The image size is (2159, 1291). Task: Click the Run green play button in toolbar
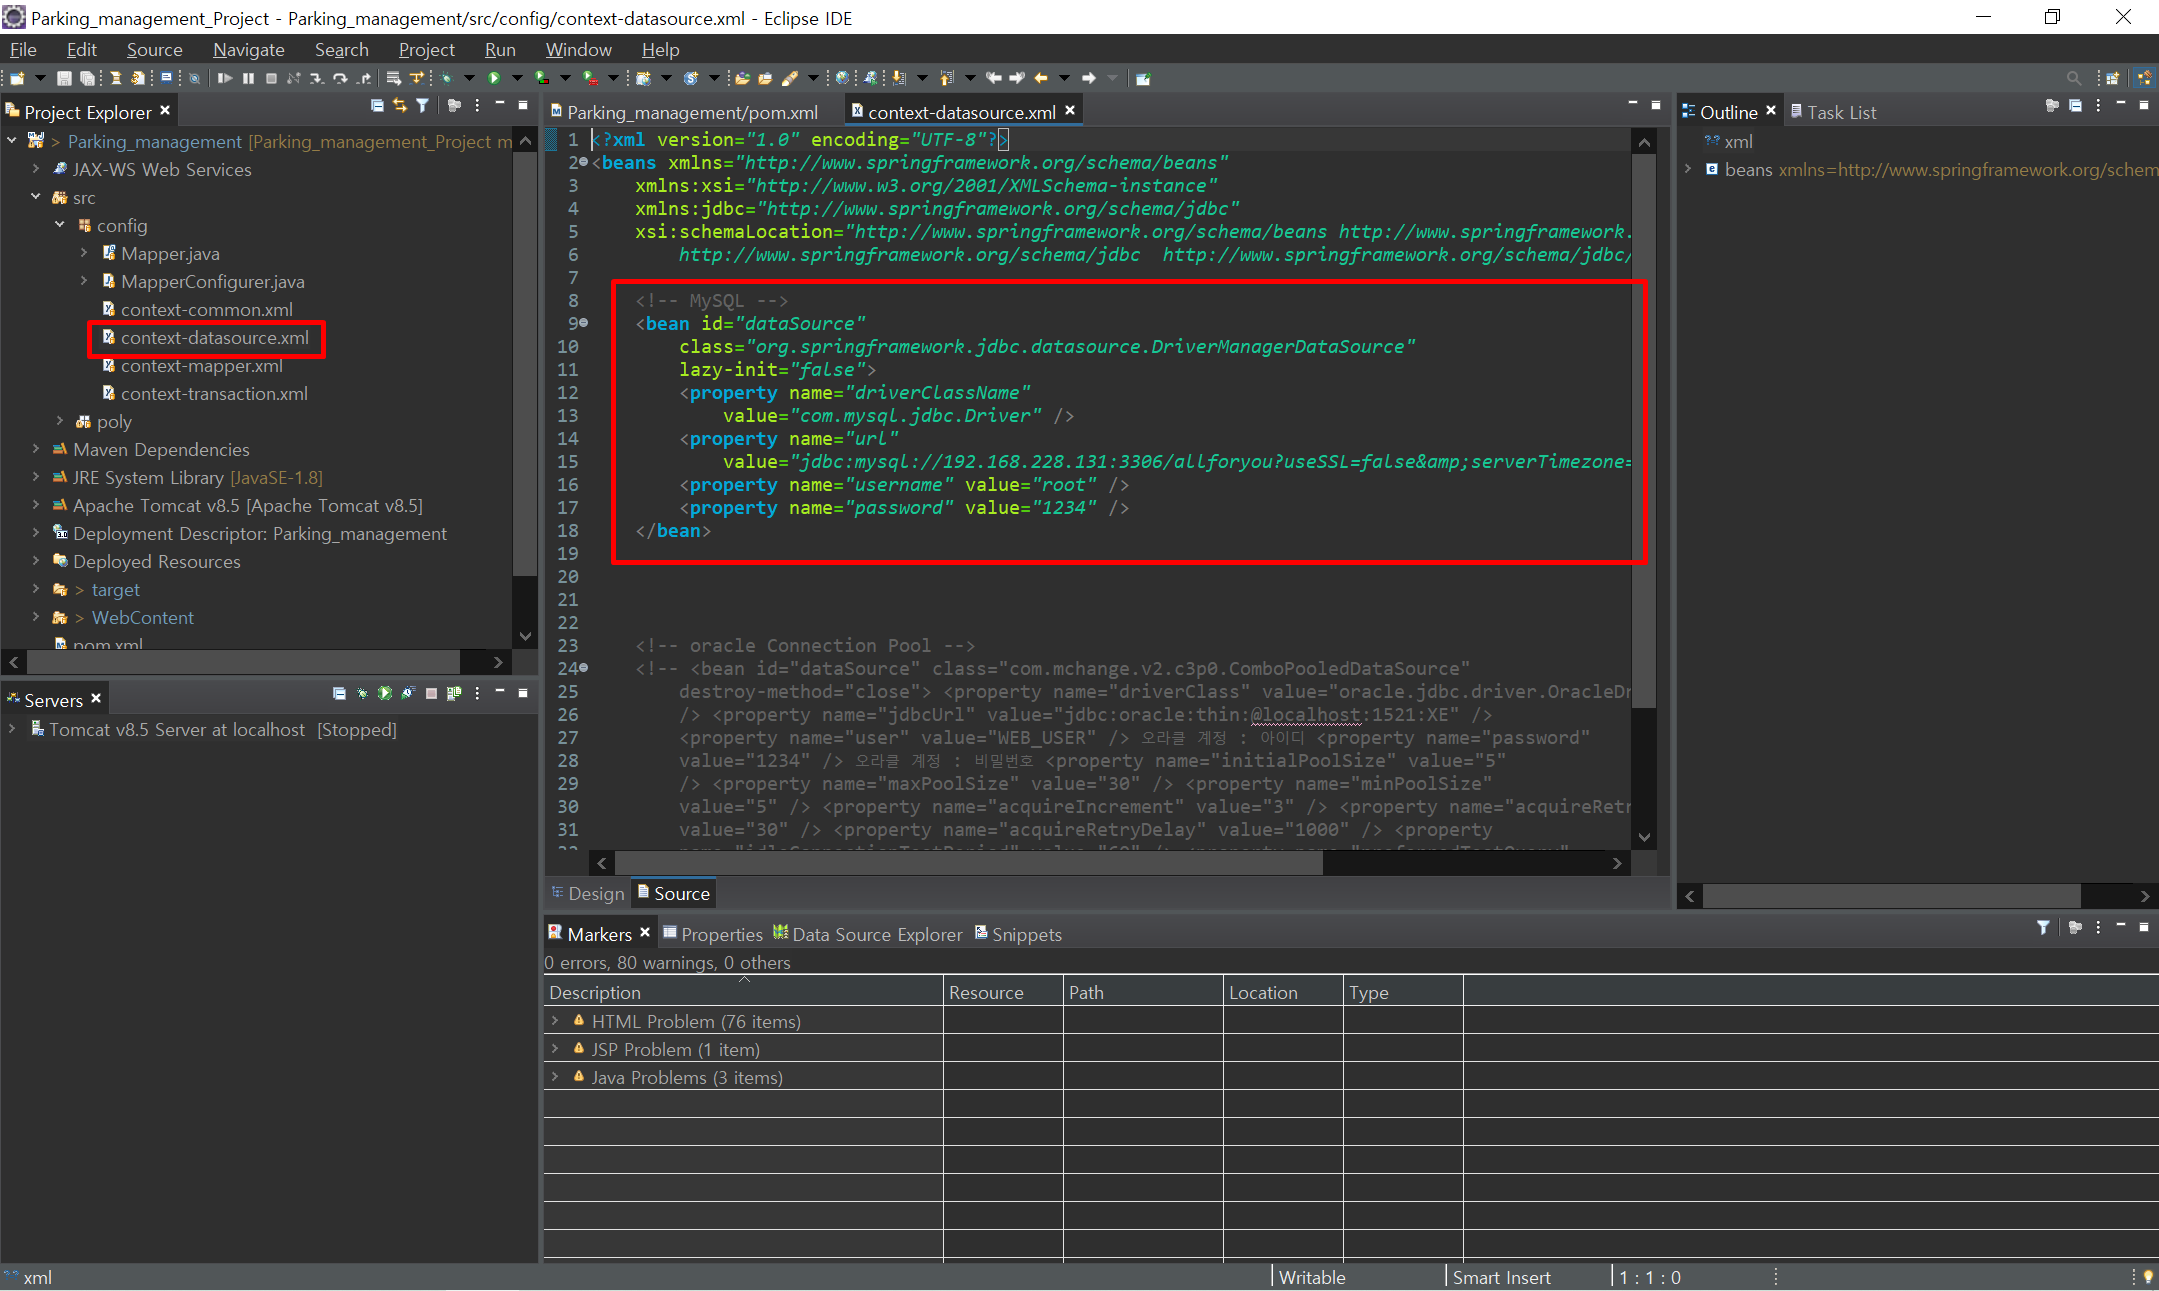[494, 78]
